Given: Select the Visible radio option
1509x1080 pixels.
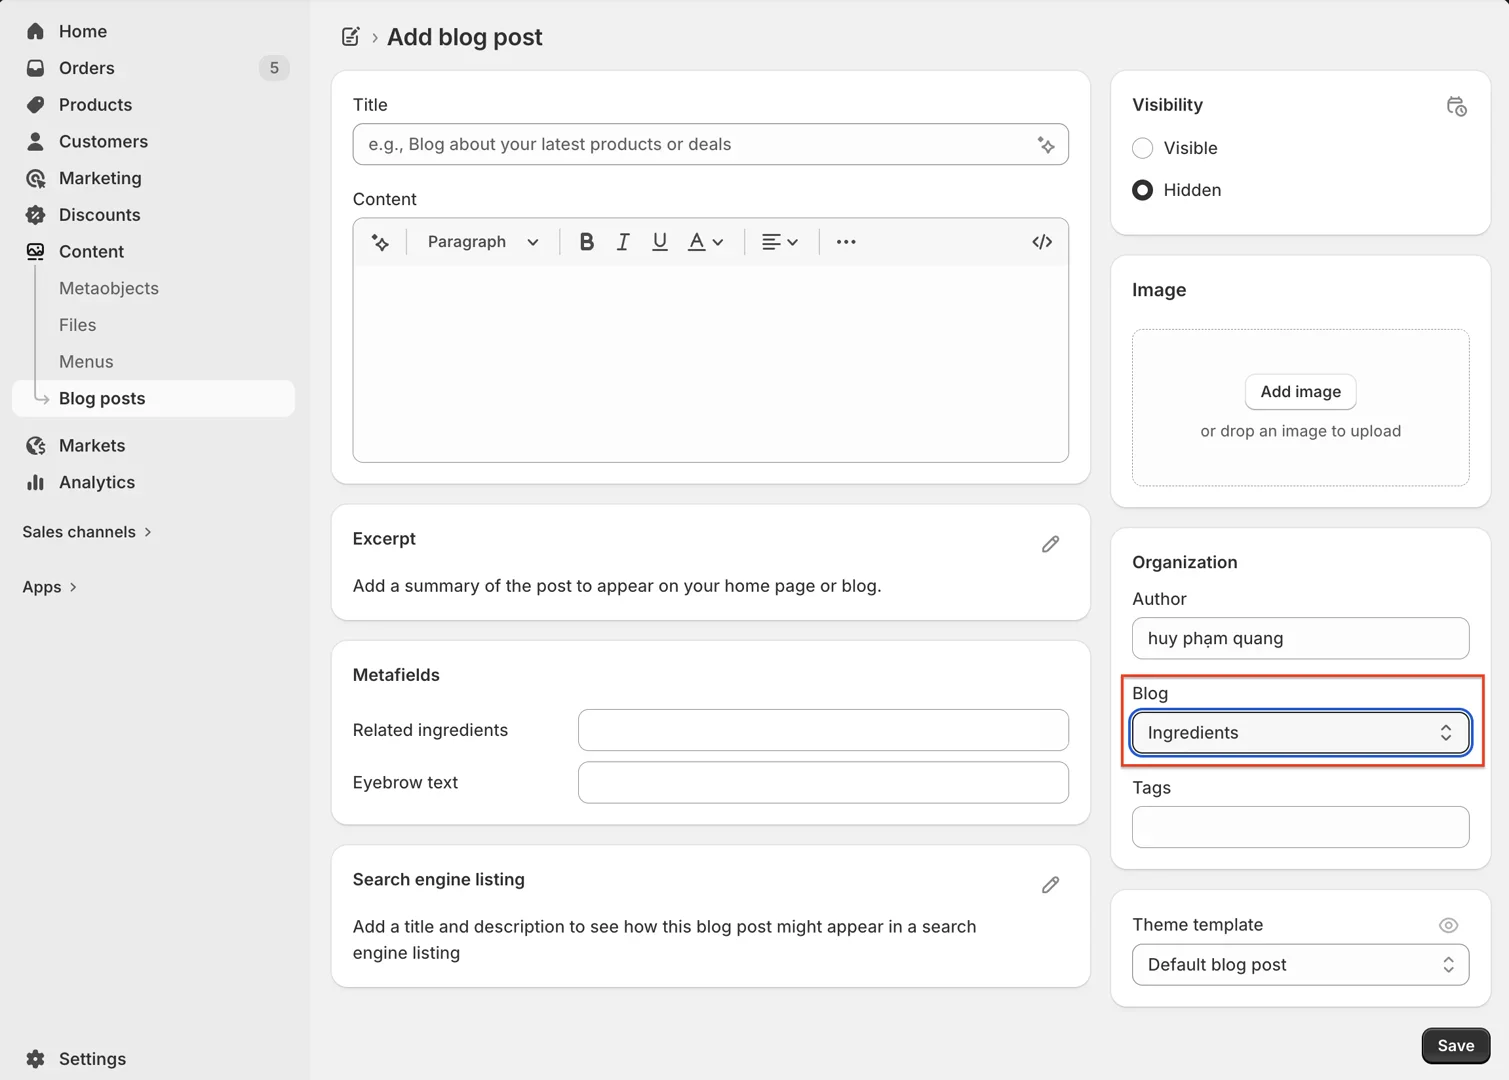Looking at the screenshot, I should (x=1142, y=148).
